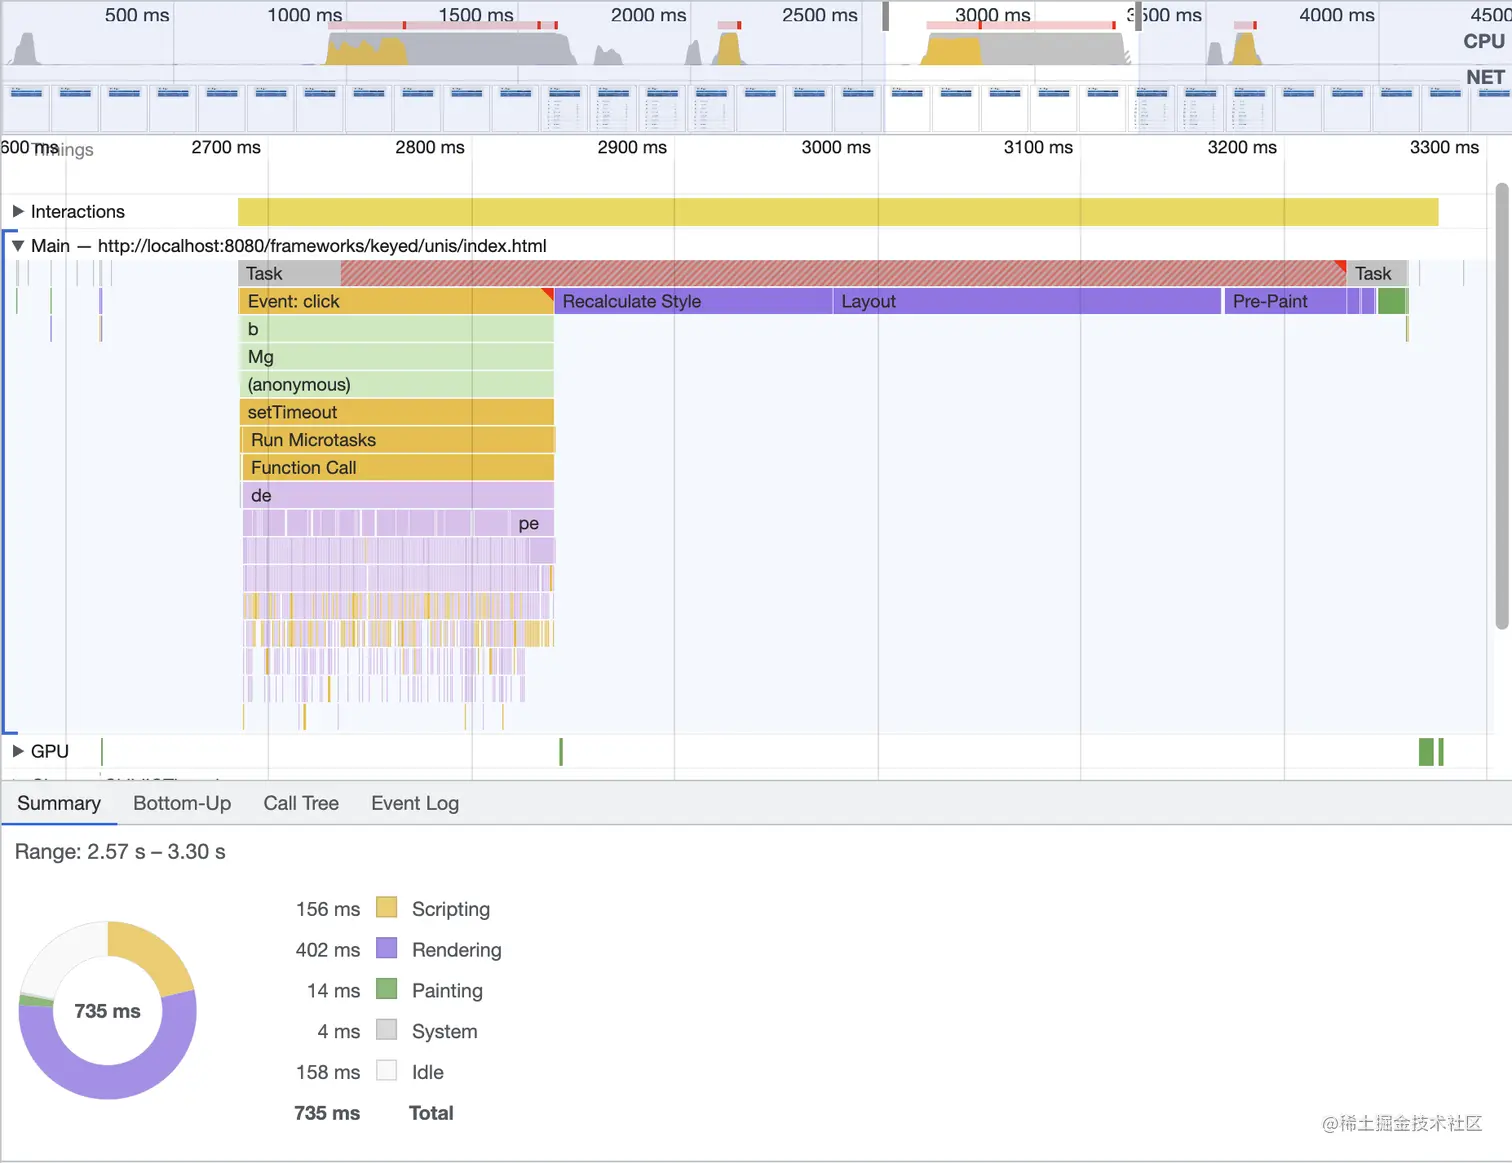This screenshot has height=1163, width=1512.
Task: Click the 'Painting' legend label
Action: pos(447,991)
